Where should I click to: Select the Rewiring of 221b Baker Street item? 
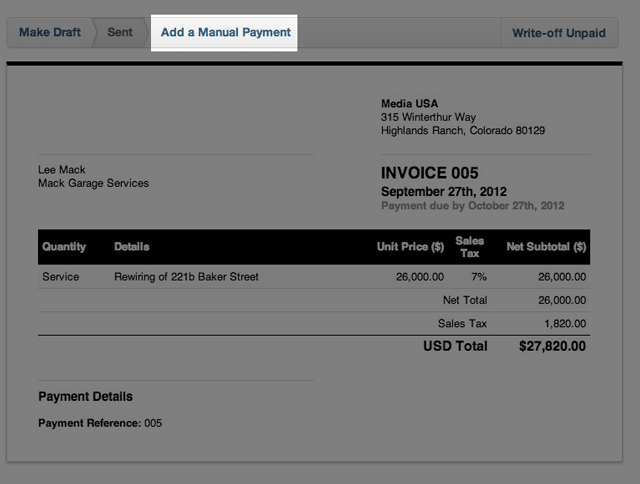[x=187, y=277]
